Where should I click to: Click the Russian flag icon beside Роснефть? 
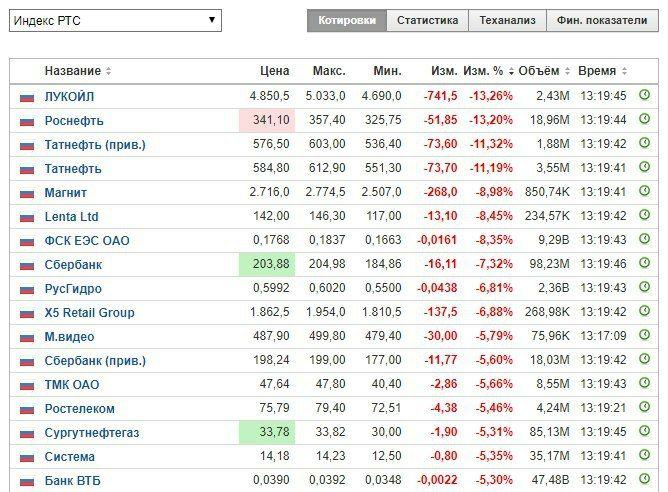pyautogui.click(x=27, y=122)
